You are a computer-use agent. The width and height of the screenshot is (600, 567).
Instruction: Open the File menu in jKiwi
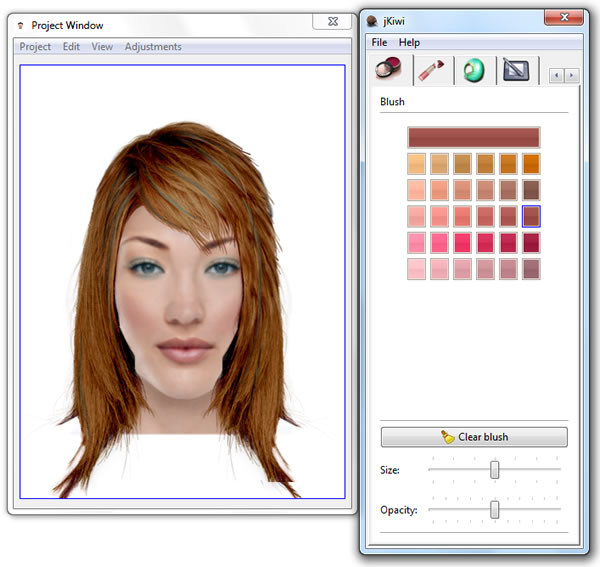coord(379,42)
